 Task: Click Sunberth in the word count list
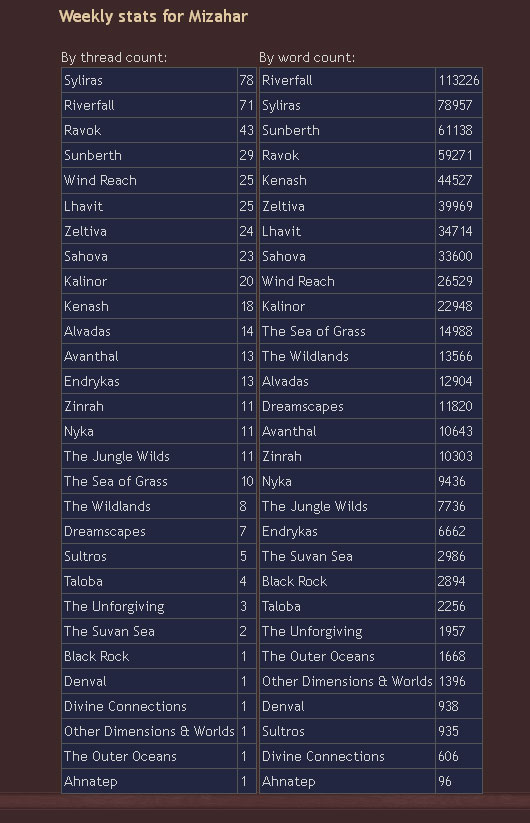[x=291, y=130]
